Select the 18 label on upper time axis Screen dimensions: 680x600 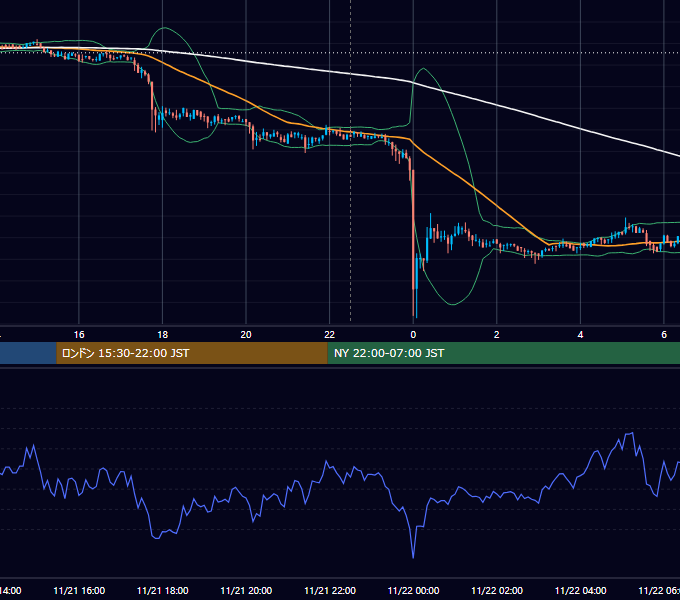[x=163, y=335]
